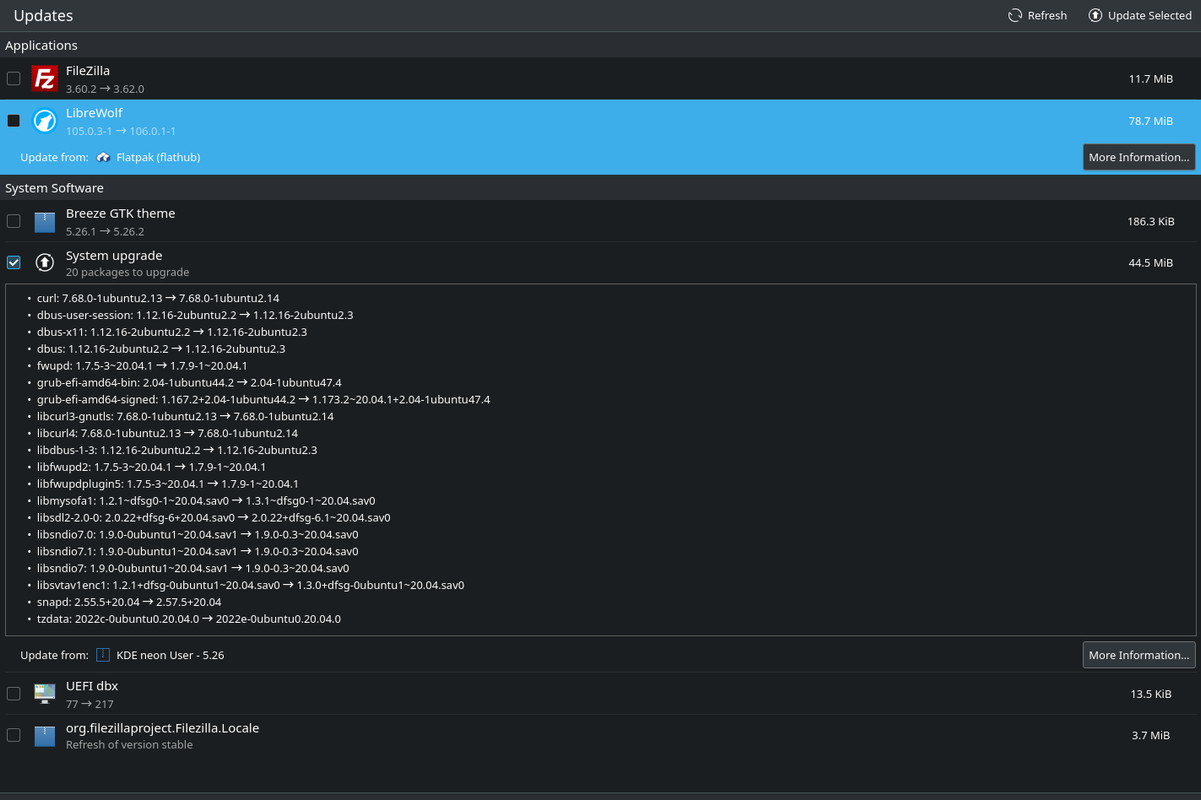Screen dimensions: 1201x800
Task: Click the 186.3 KiB size value
Action: click(1150, 221)
